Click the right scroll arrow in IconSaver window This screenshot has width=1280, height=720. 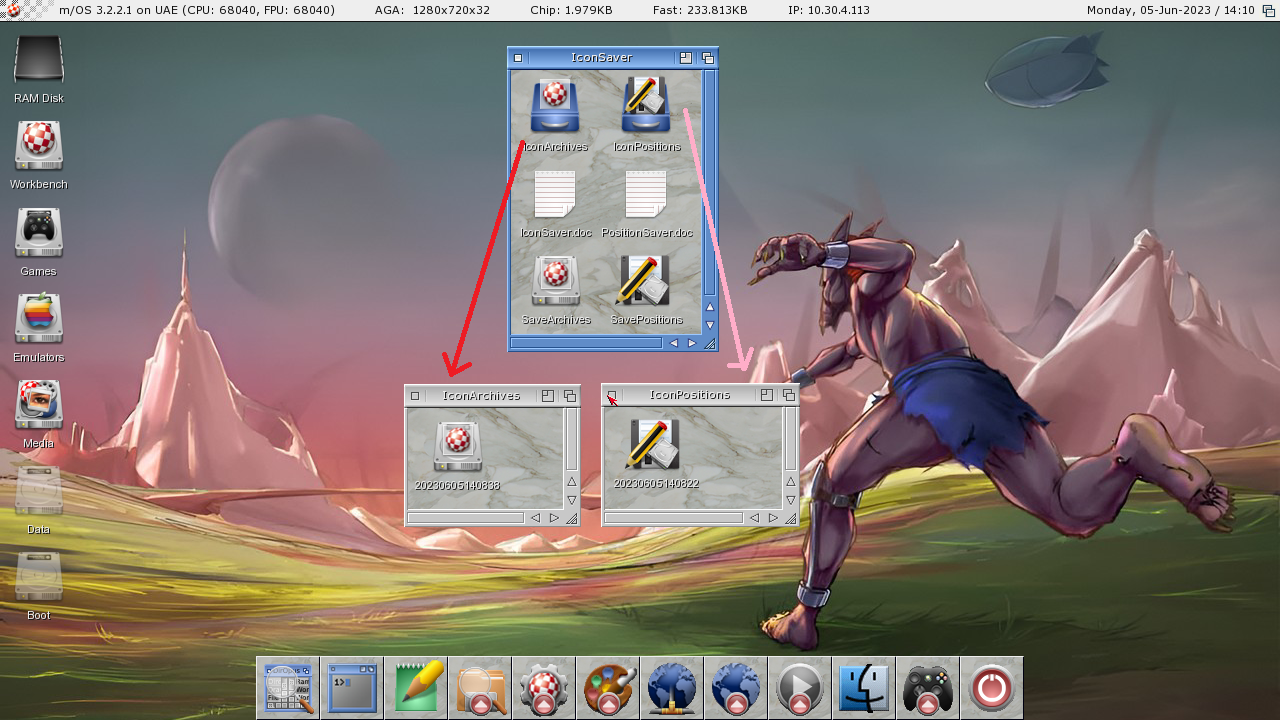click(x=692, y=343)
